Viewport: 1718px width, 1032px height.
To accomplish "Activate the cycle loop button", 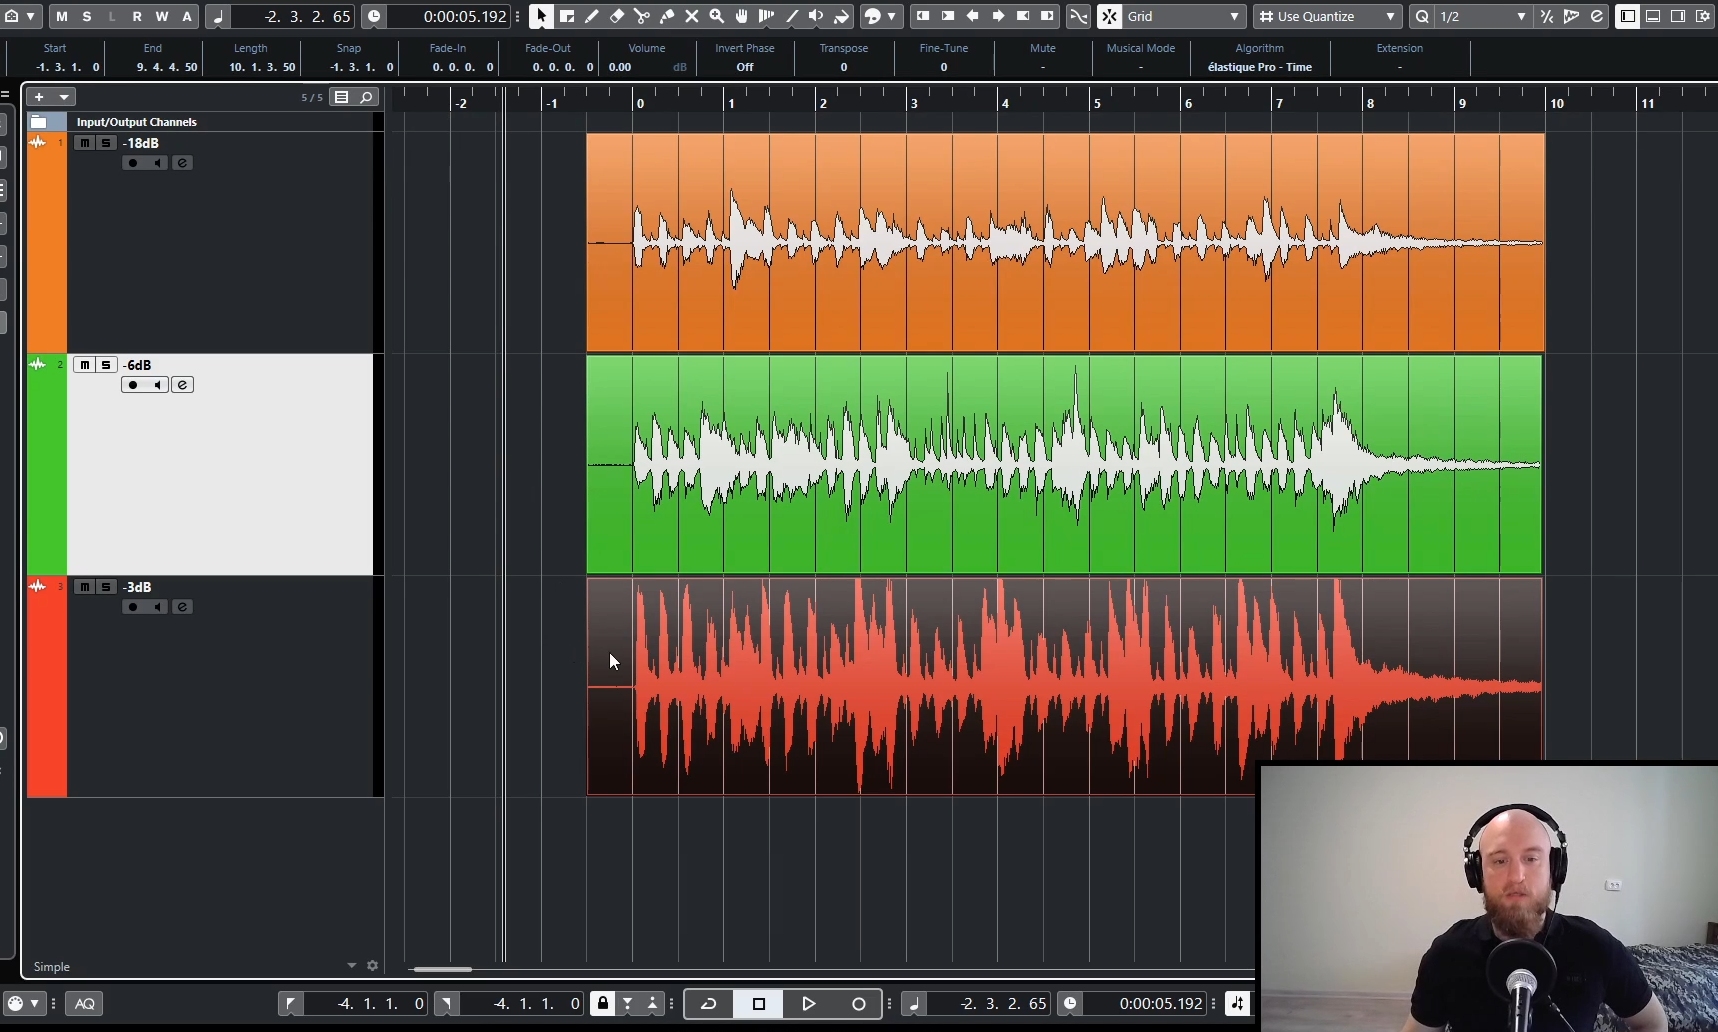I will tap(709, 1003).
